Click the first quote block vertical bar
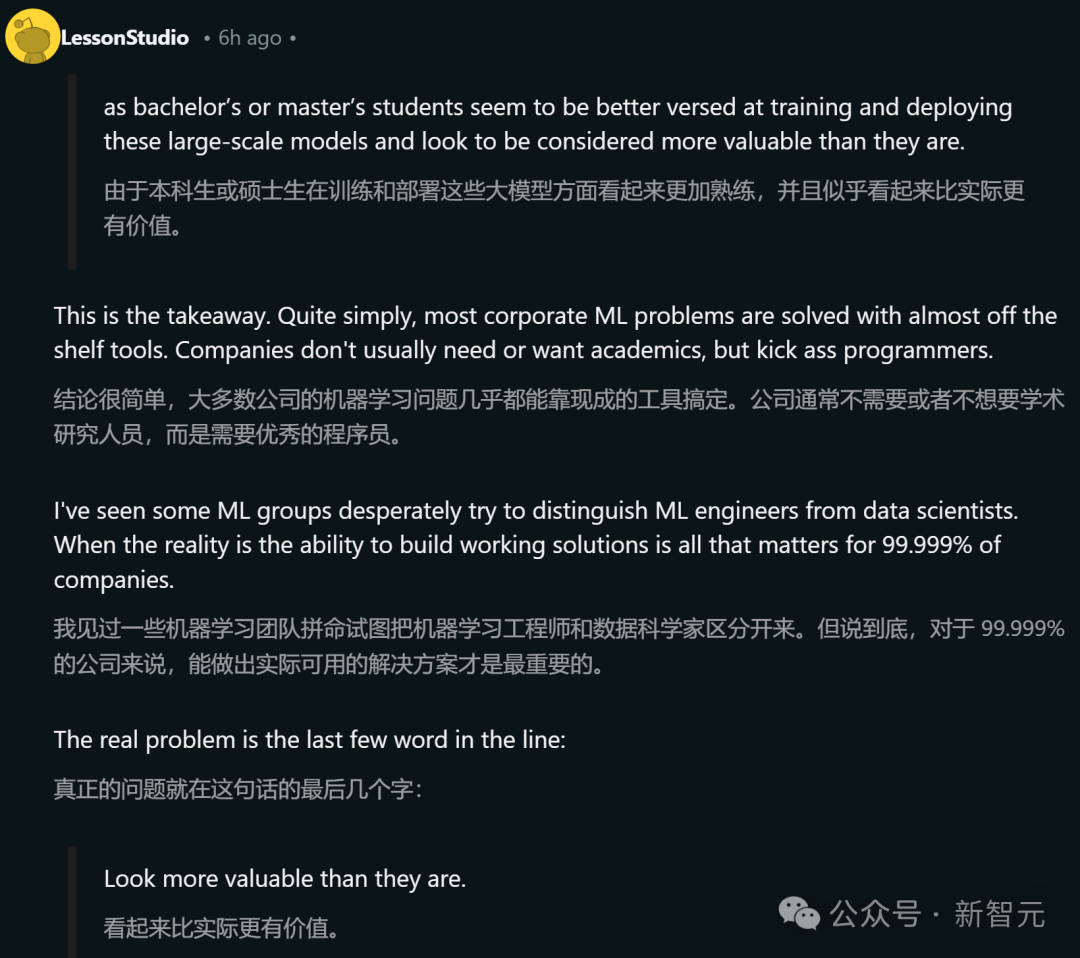 click(x=72, y=171)
